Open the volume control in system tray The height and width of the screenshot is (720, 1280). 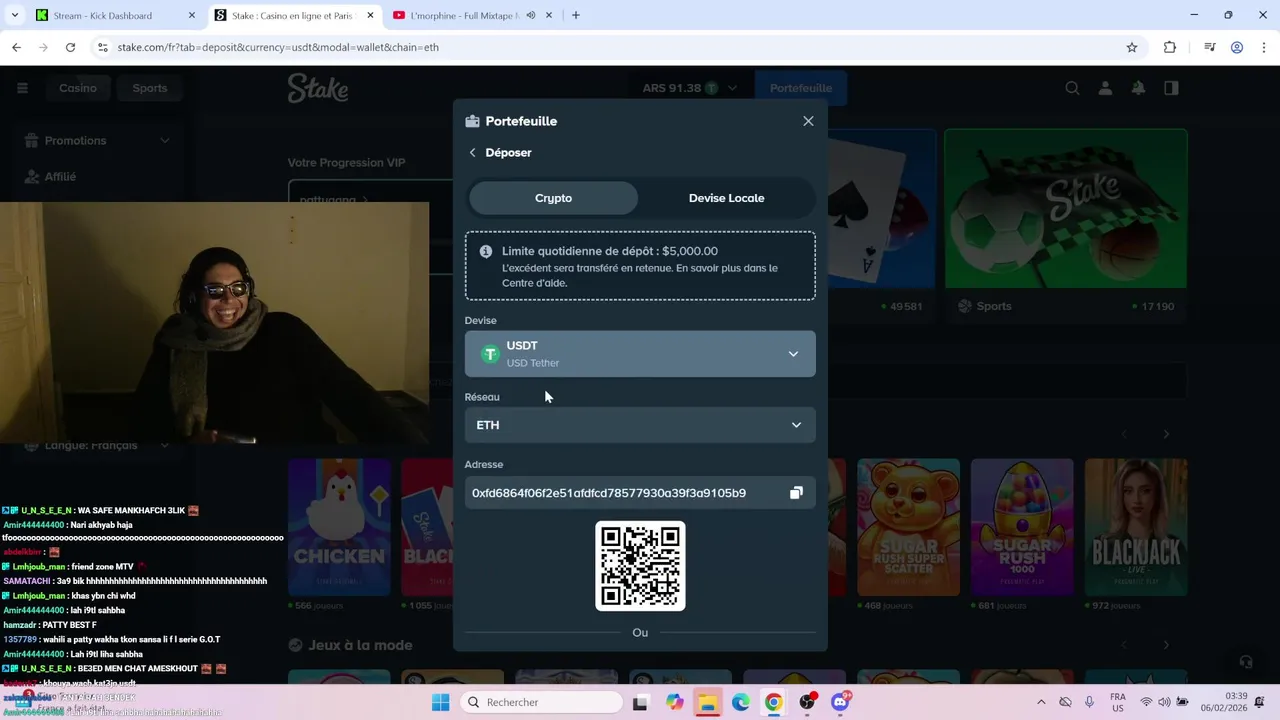pyautogui.click(x=1164, y=702)
